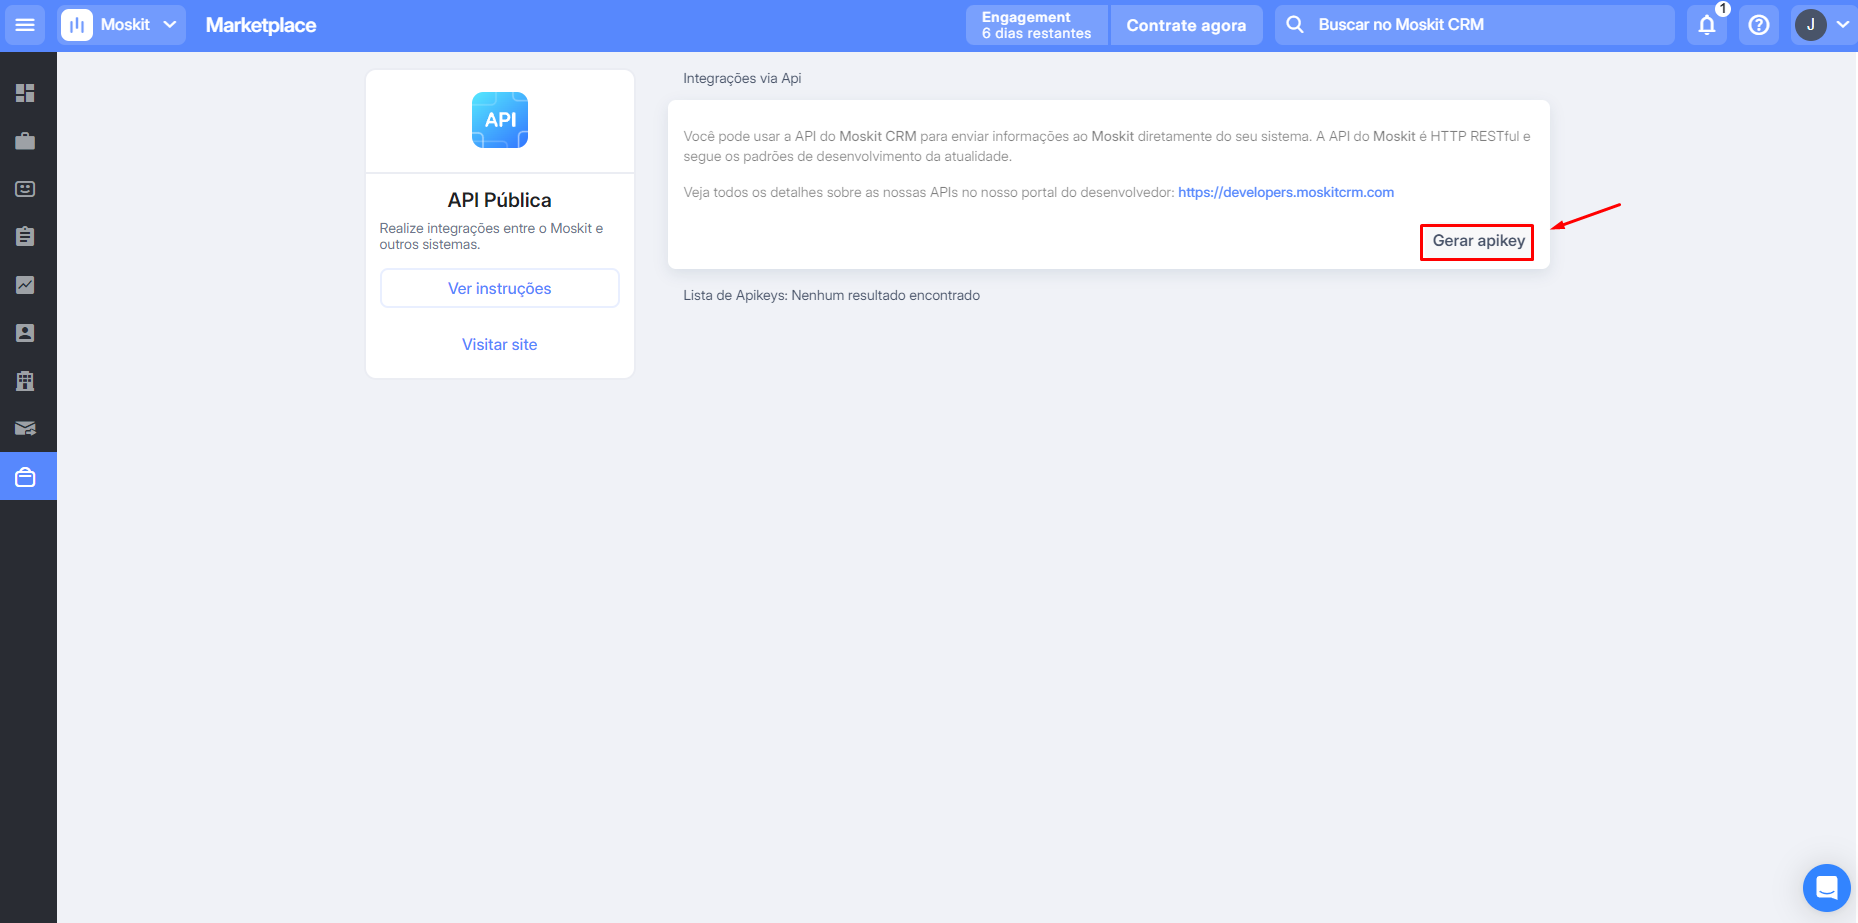The image size is (1858, 923).
Task: Click the Integrações via Api label
Action: [742, 78]
